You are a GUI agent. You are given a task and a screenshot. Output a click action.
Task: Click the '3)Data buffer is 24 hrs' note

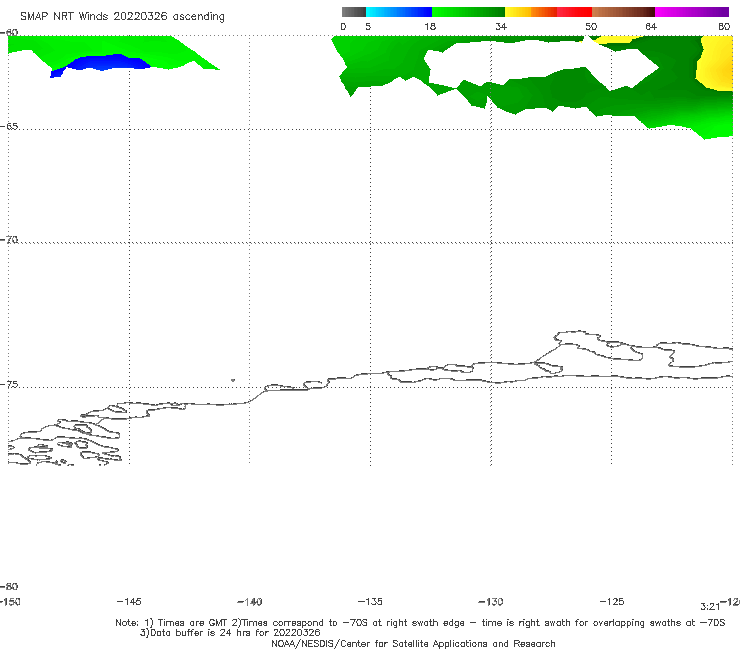tap(230, 633)
